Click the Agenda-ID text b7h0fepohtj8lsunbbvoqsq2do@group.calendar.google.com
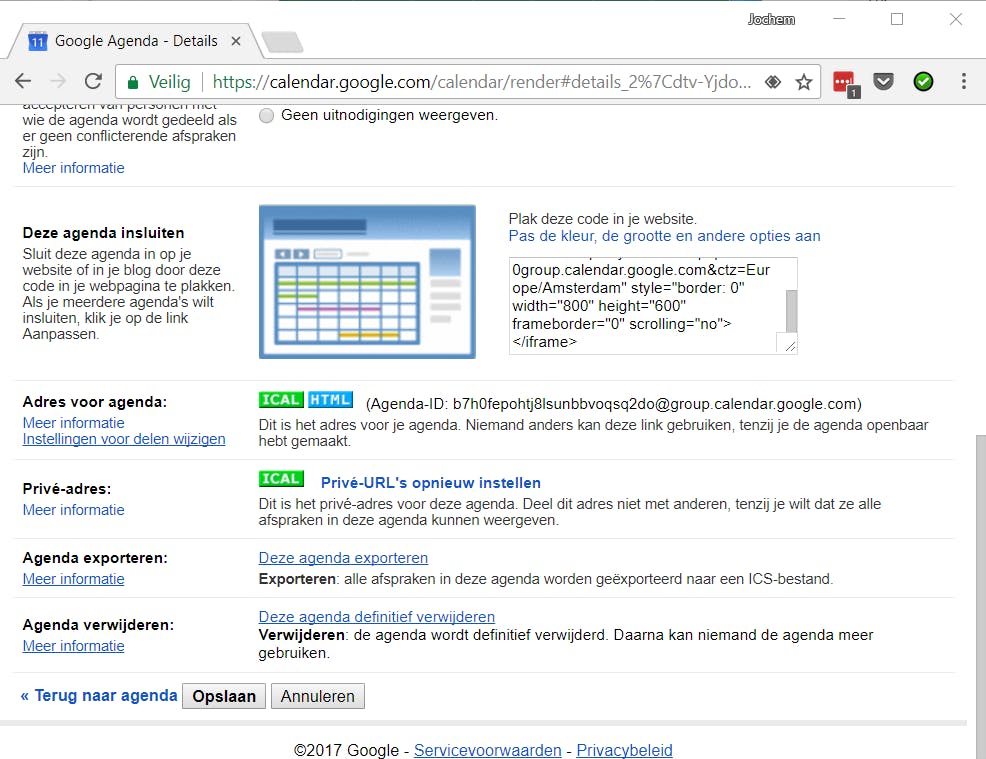Screen dimensions: 986x759 point(656,404)
